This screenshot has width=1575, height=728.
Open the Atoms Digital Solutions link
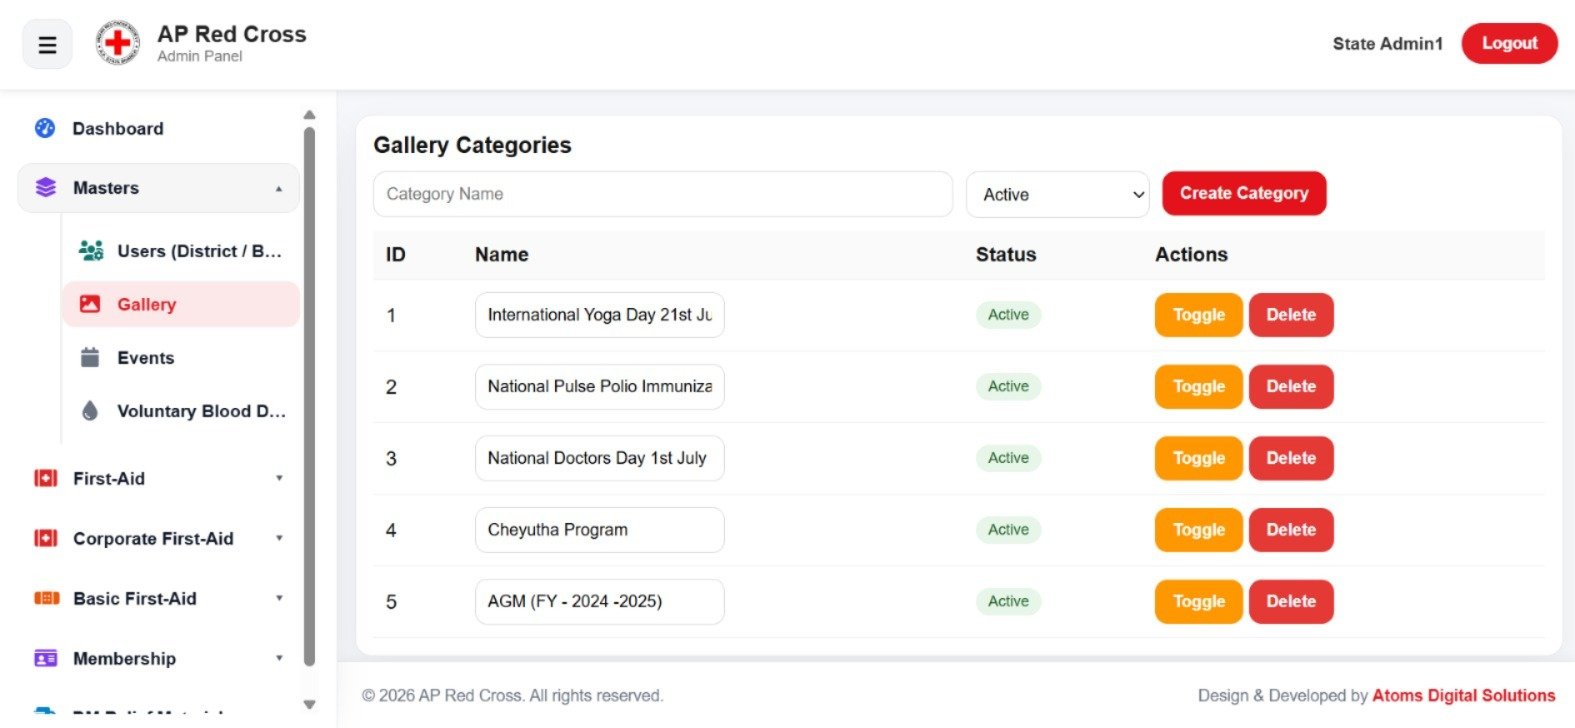1463,696
